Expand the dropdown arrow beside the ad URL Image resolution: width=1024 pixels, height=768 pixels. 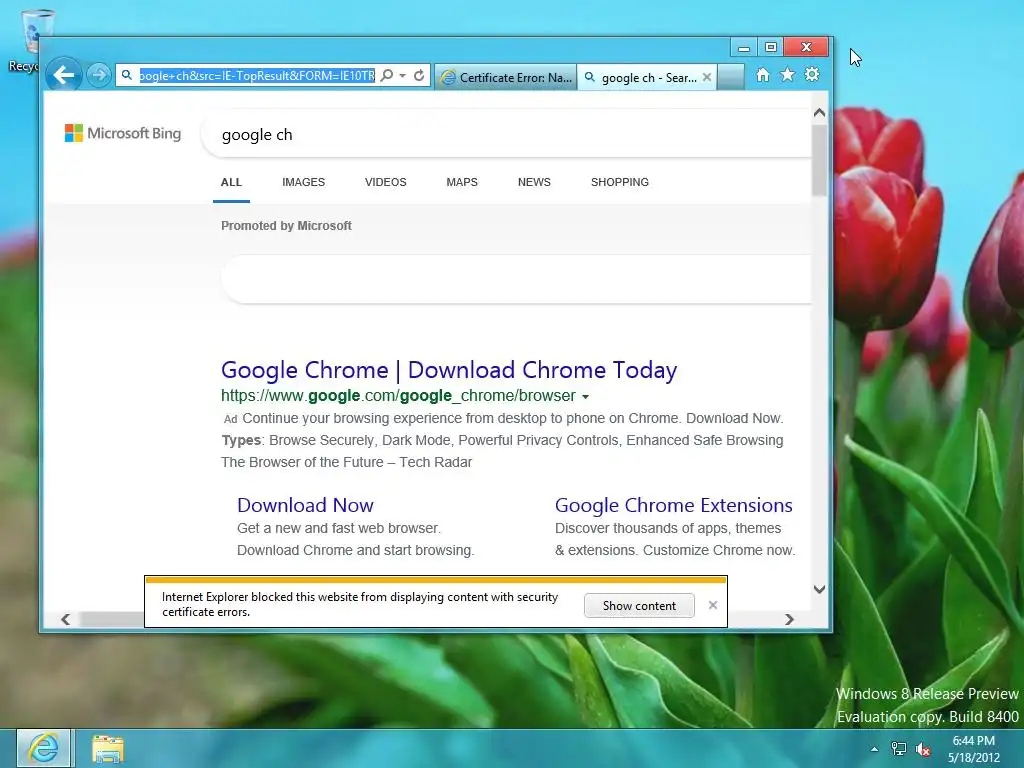coord(585,397)
